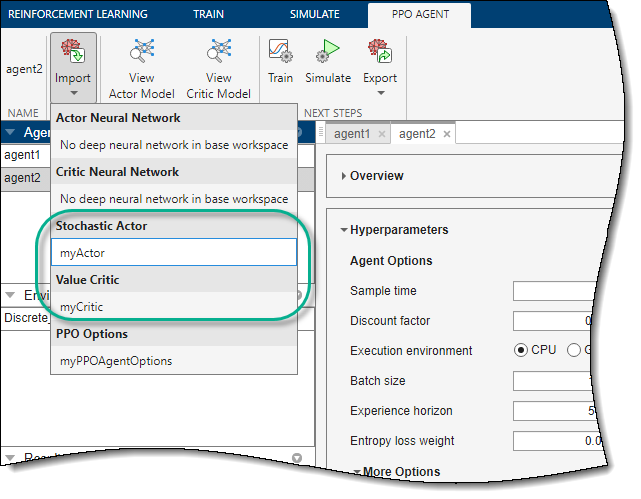This screenshot has height=499, width=641.
Task: Collapse the Environments panel triangle
Action: [10, 295]
